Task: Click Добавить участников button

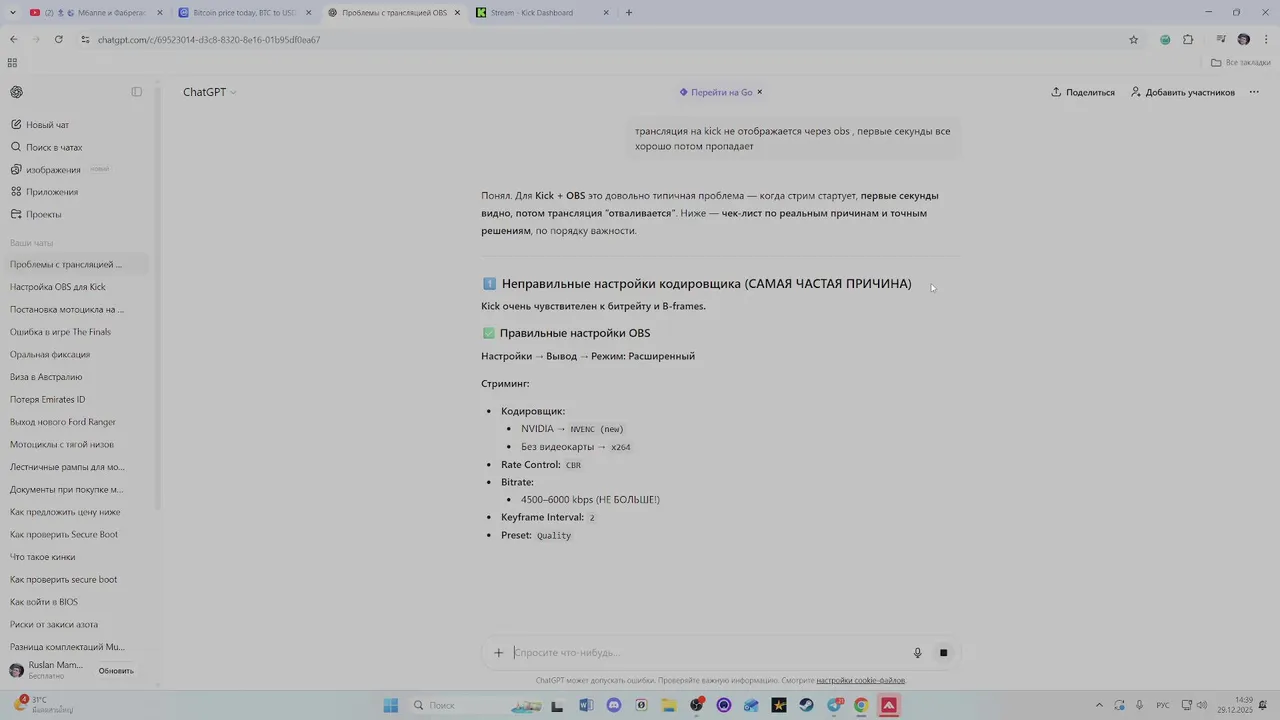Action: 1183,92
